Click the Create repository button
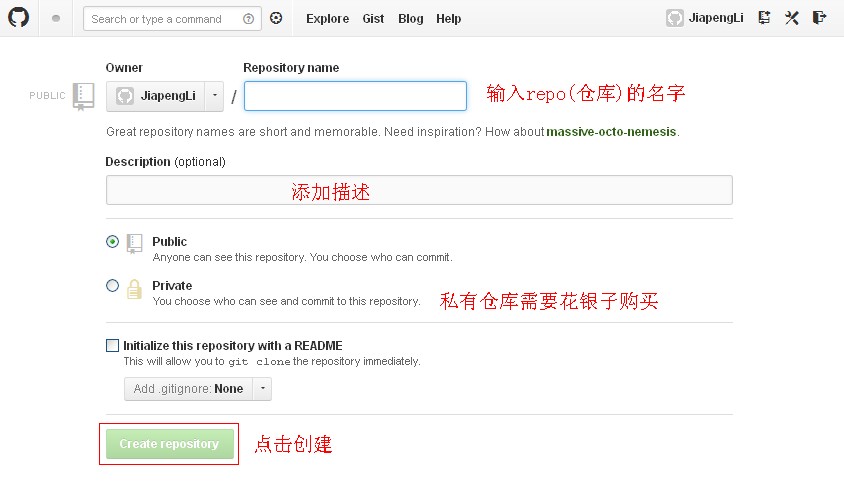The image size is (844, 487). coord(170,444)
